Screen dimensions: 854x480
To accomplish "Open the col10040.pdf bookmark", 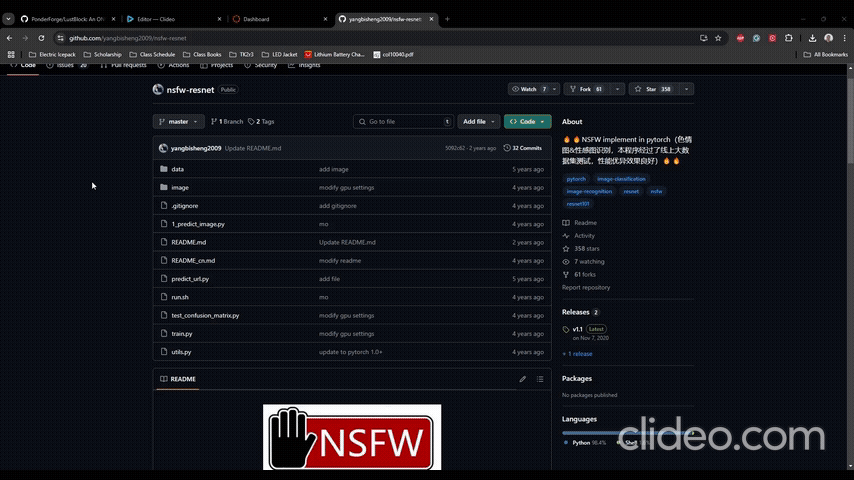I will pyautogui.click(x=393, y=54).
